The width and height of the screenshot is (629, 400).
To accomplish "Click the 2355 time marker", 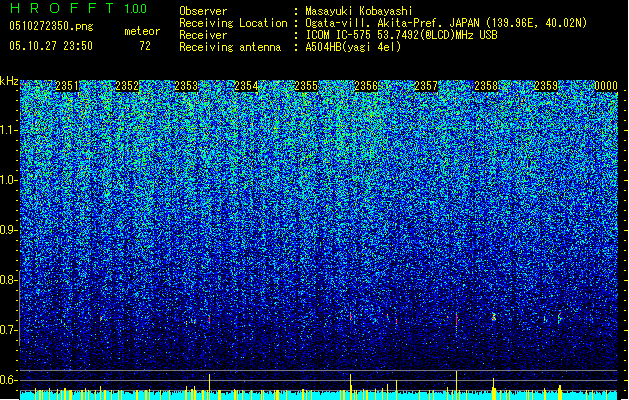I will tap(306, 86).
